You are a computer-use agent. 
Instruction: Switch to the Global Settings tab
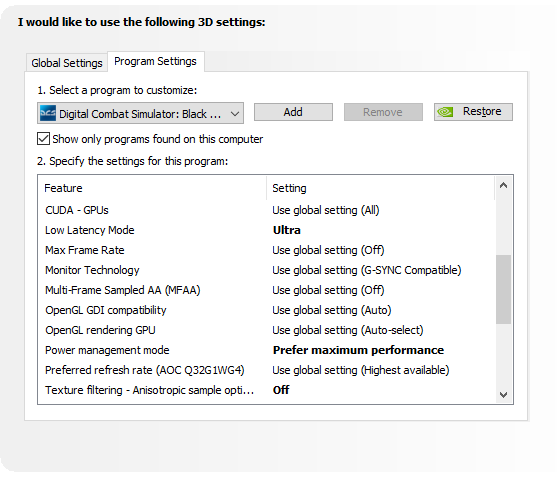(x=67, y=63)
